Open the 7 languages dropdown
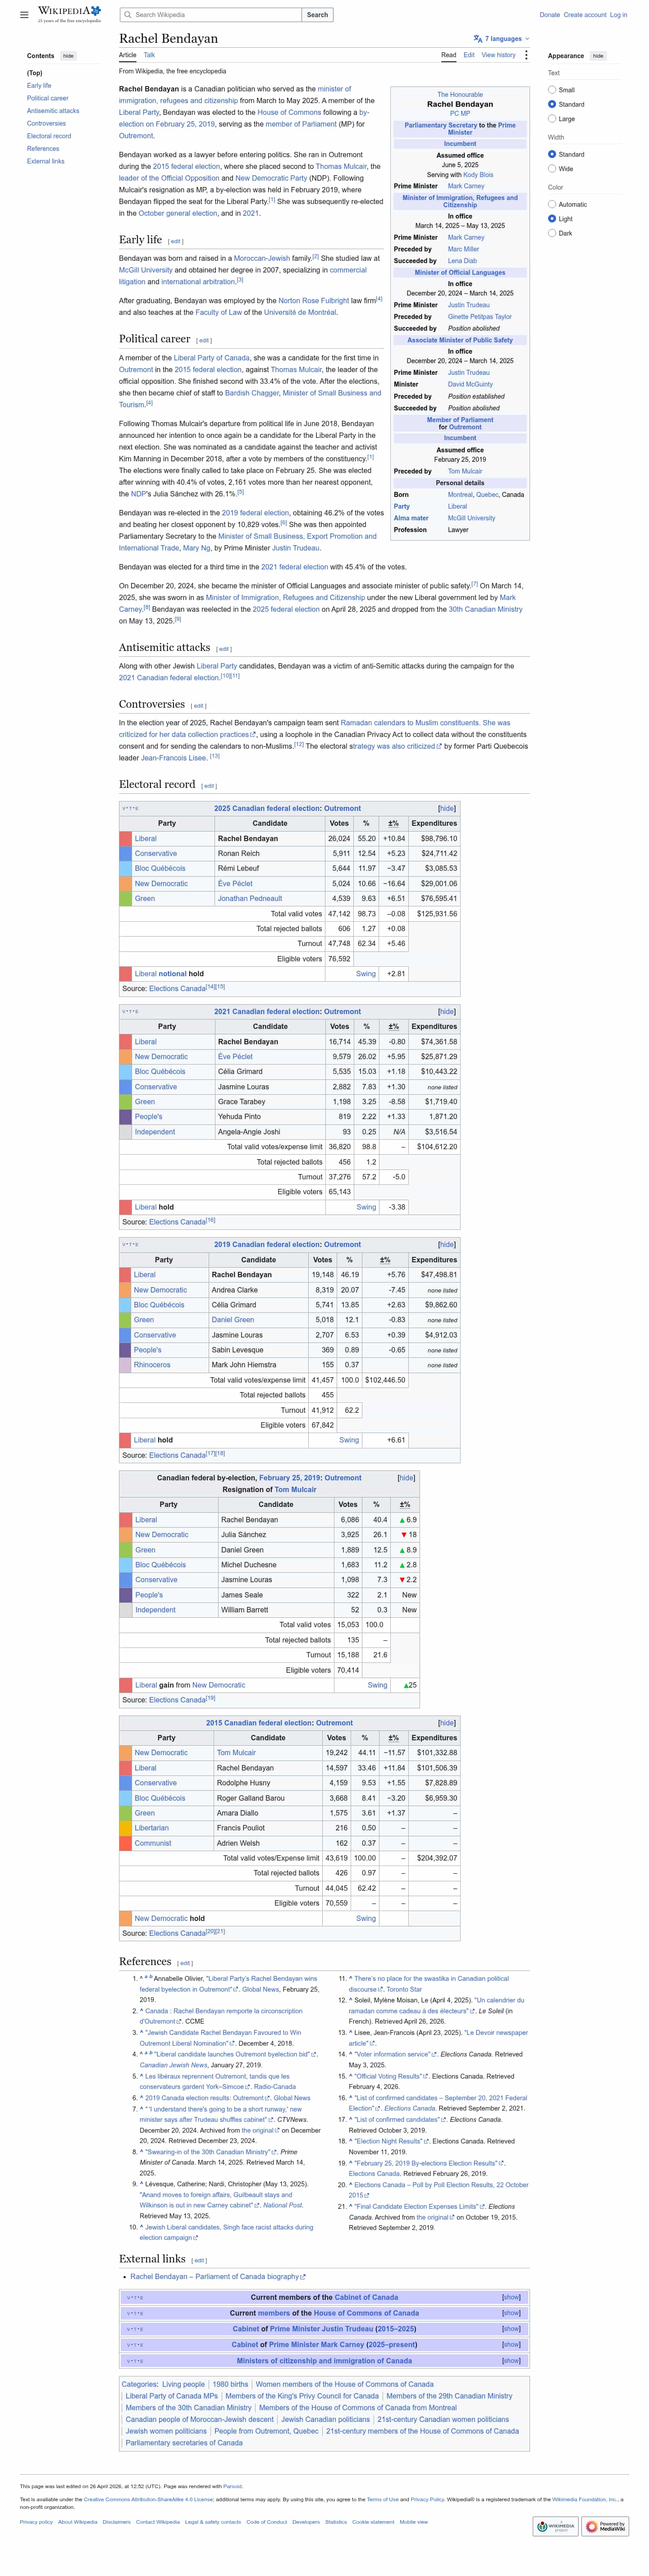Screen dimensions: 649x2576 pyautogui.click(x=502, y=39)
